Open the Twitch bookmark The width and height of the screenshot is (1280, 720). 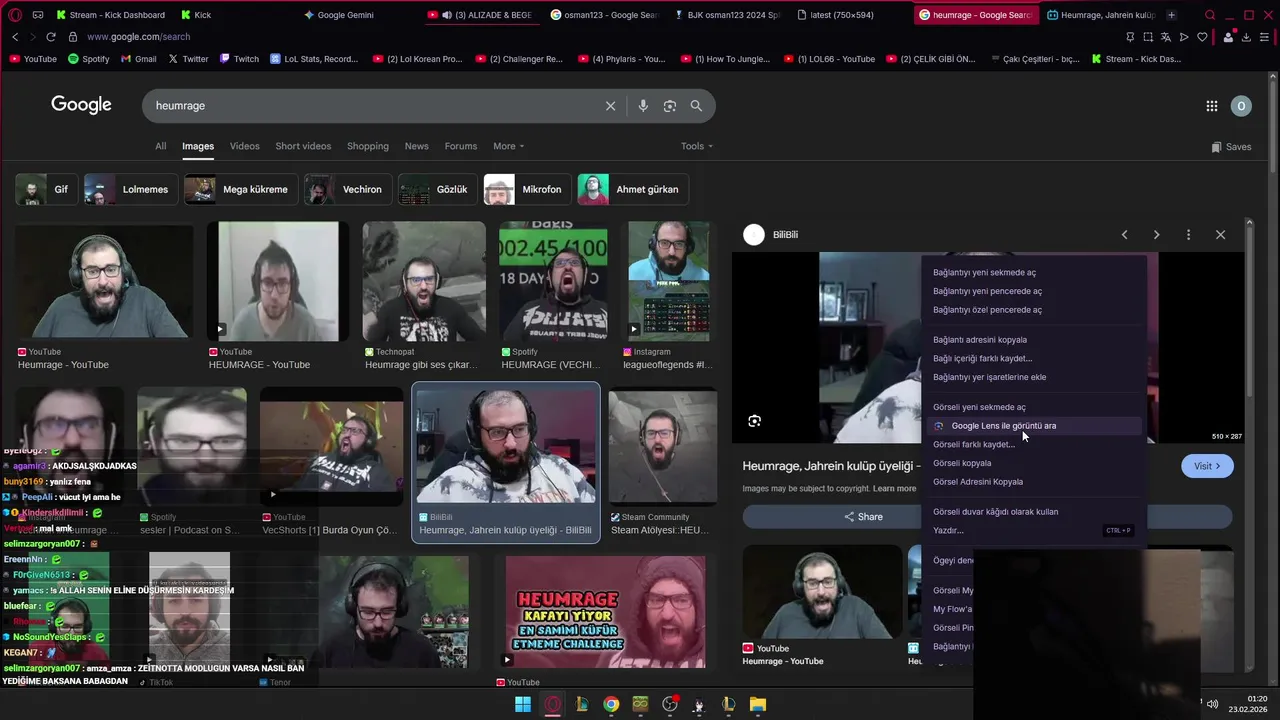pyautogui.click(x=239, y=59)
